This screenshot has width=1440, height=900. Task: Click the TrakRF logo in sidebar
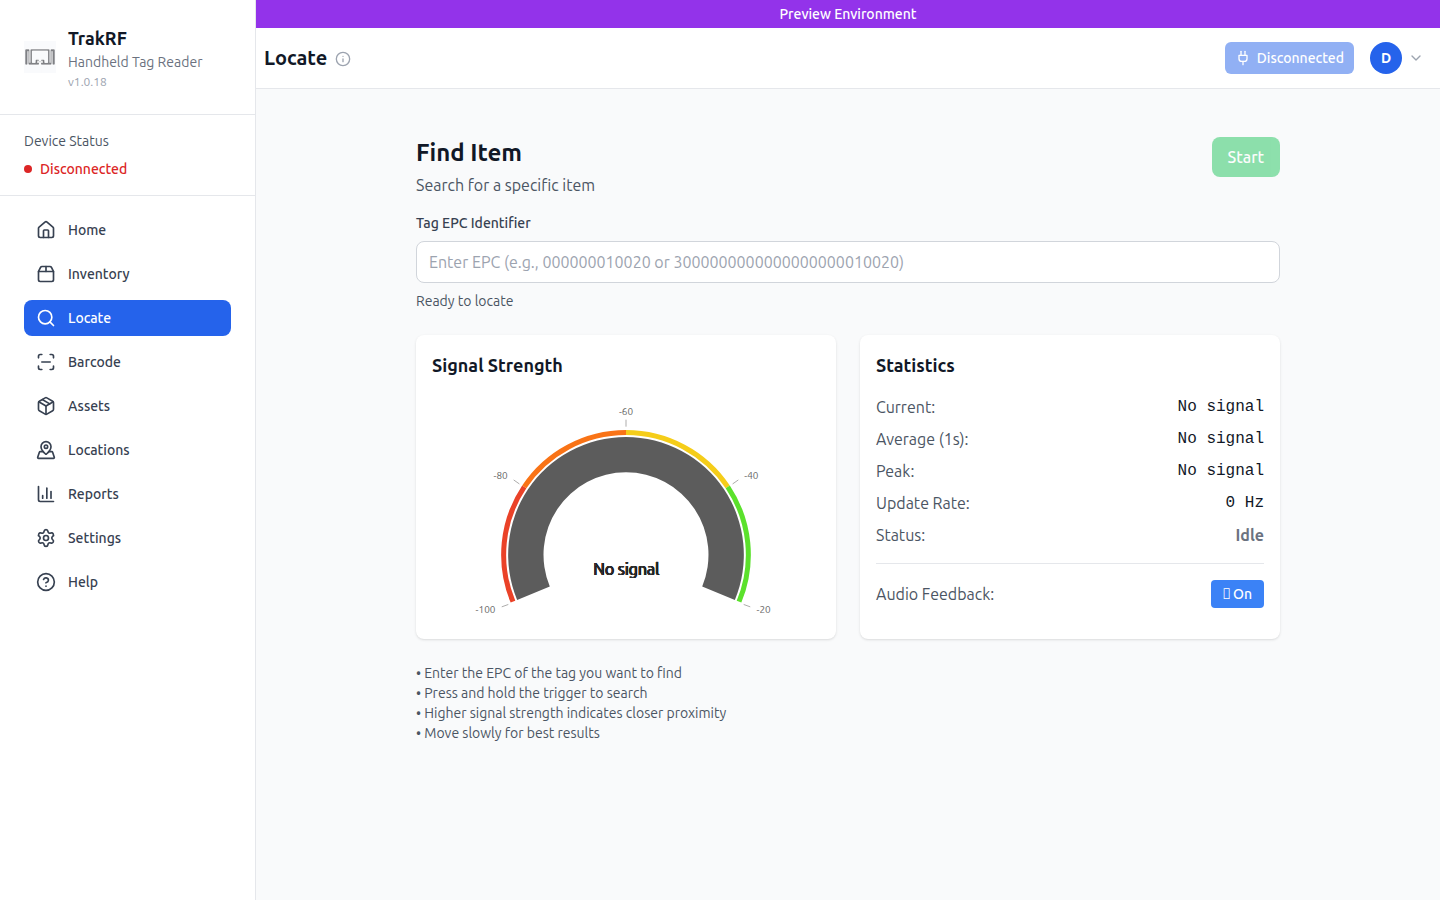[40, 58]
